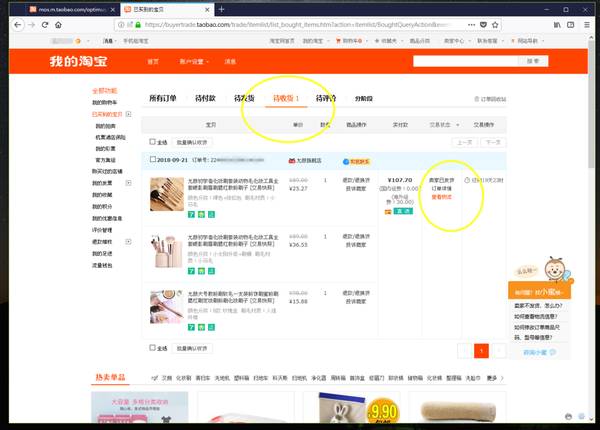600x430 pixels.
Task: Expand the 已买到的宝贝 sidebar section
Action: [129, 114]
